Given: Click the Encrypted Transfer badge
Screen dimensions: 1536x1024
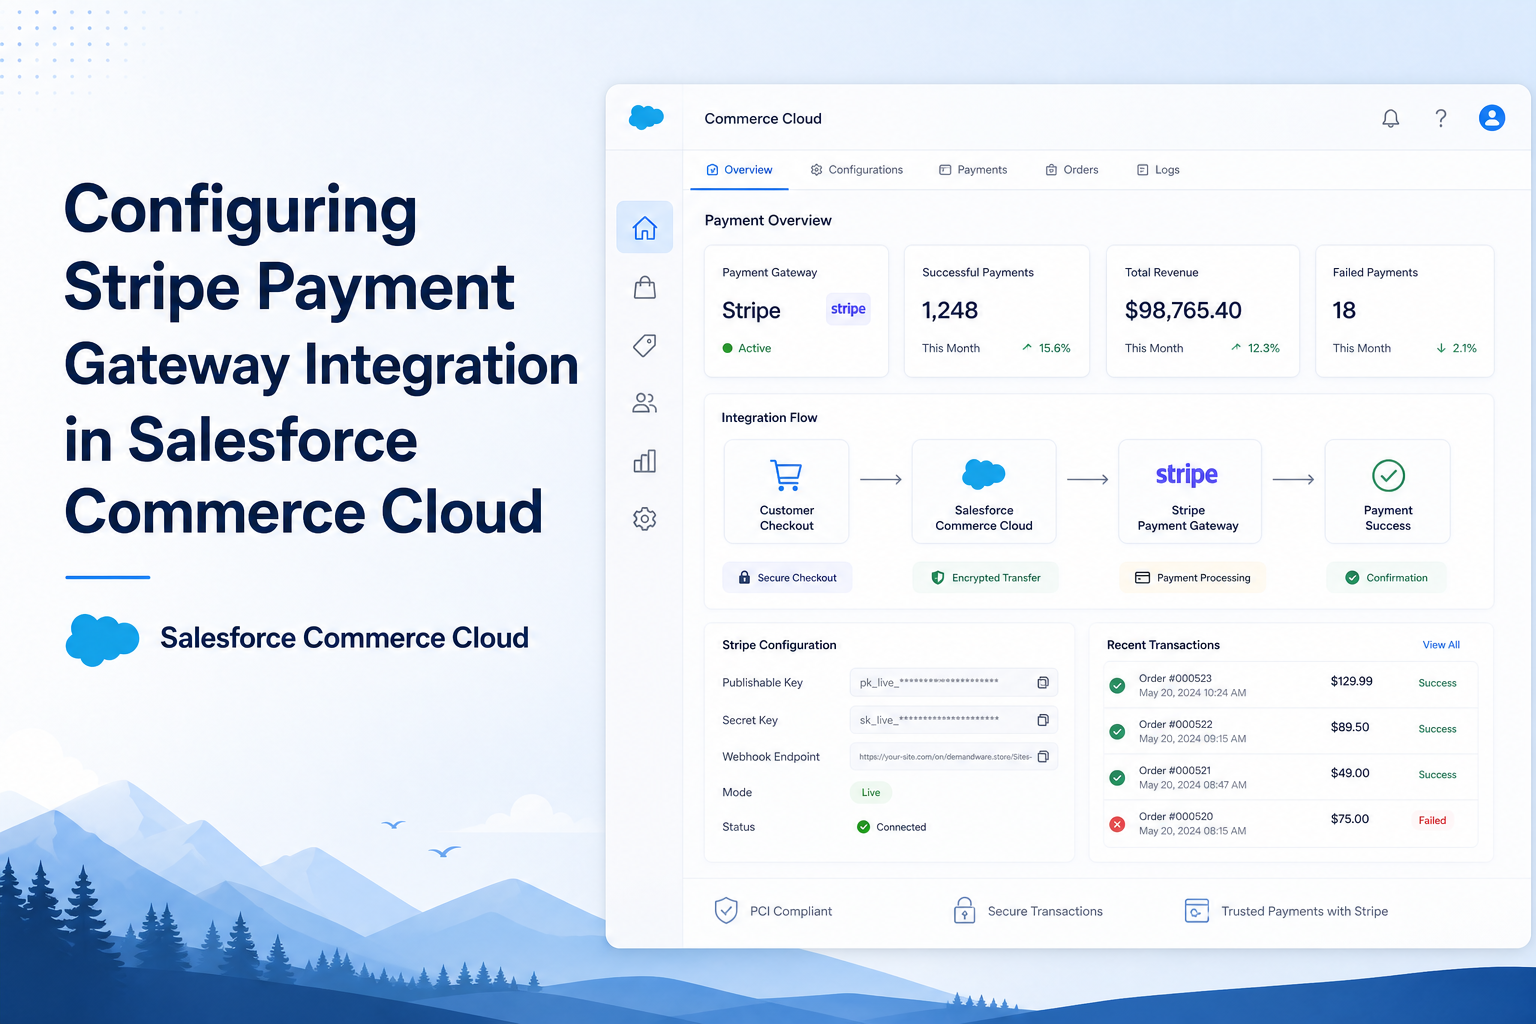Looking at the screenshot, I should tap(985, 578).
